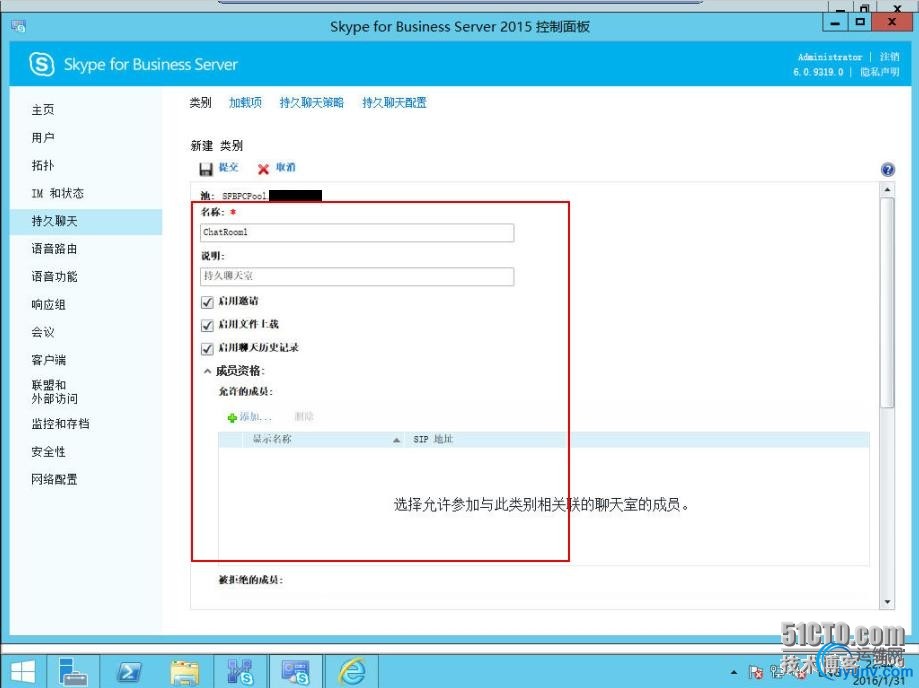The image size is (919, 688).
Task: Show hidden tray icons arrow
Action: click(734, 672)
